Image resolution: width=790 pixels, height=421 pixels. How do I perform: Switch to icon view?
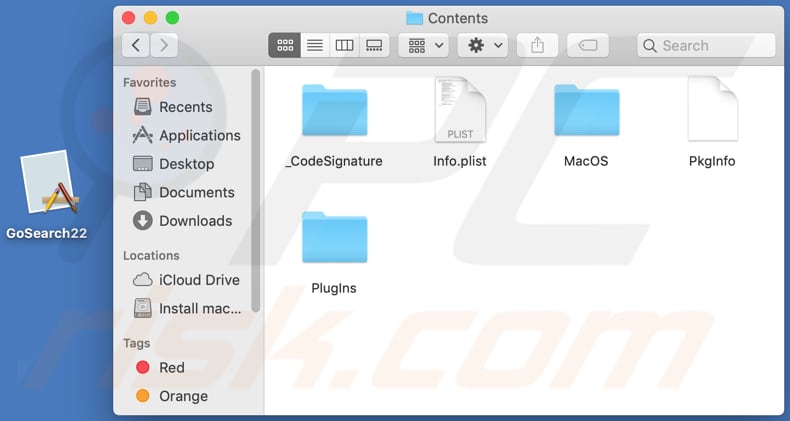285,45
